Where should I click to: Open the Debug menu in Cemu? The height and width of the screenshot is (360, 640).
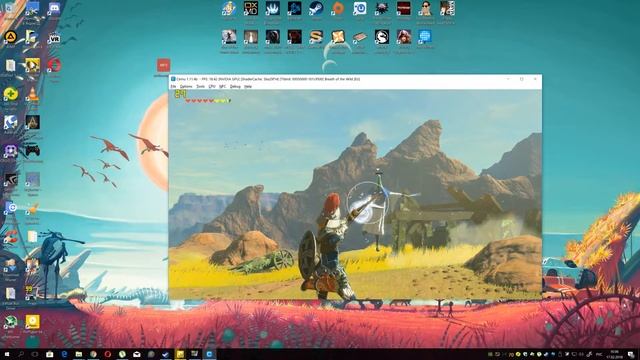(235, 87)
